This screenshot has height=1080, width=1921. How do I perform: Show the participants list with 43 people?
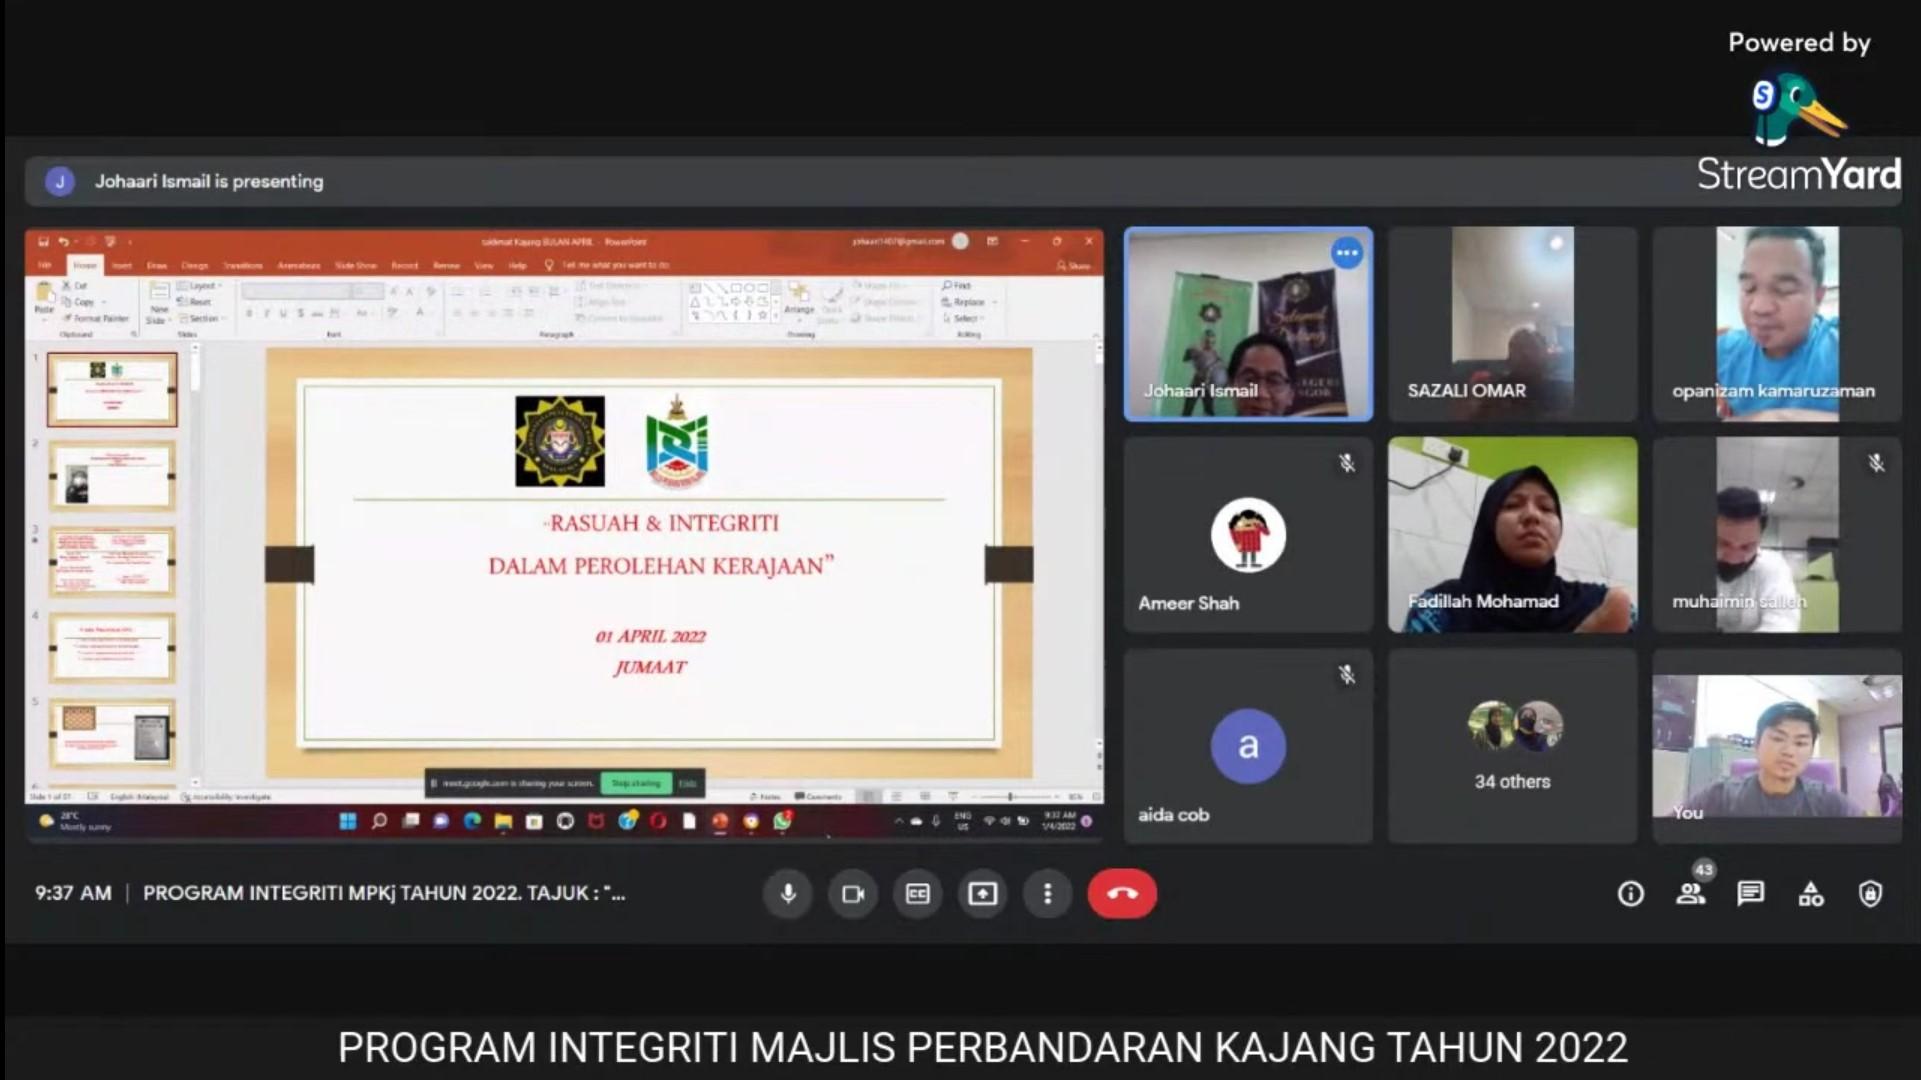(1691, 894)
